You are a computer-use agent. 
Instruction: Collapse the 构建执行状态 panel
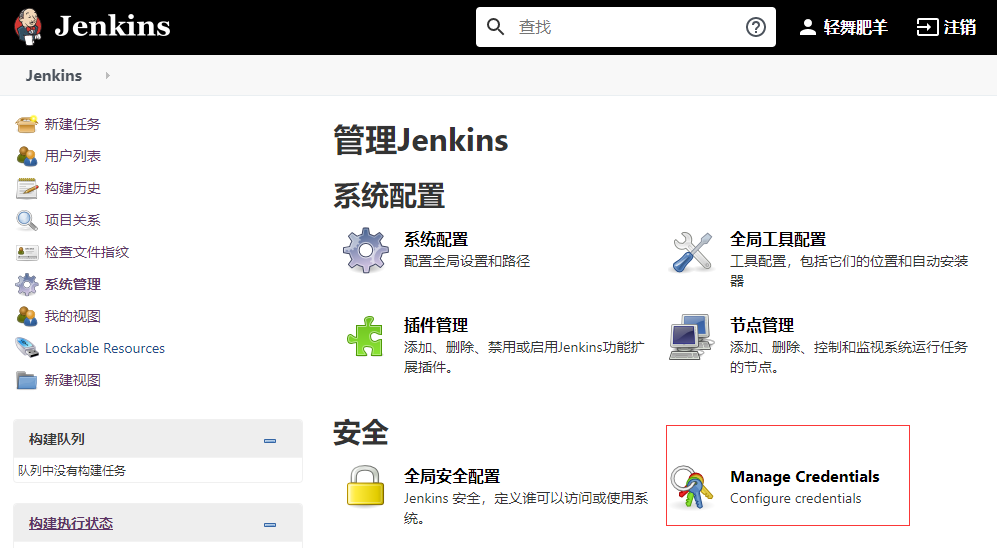pos(270,524)
